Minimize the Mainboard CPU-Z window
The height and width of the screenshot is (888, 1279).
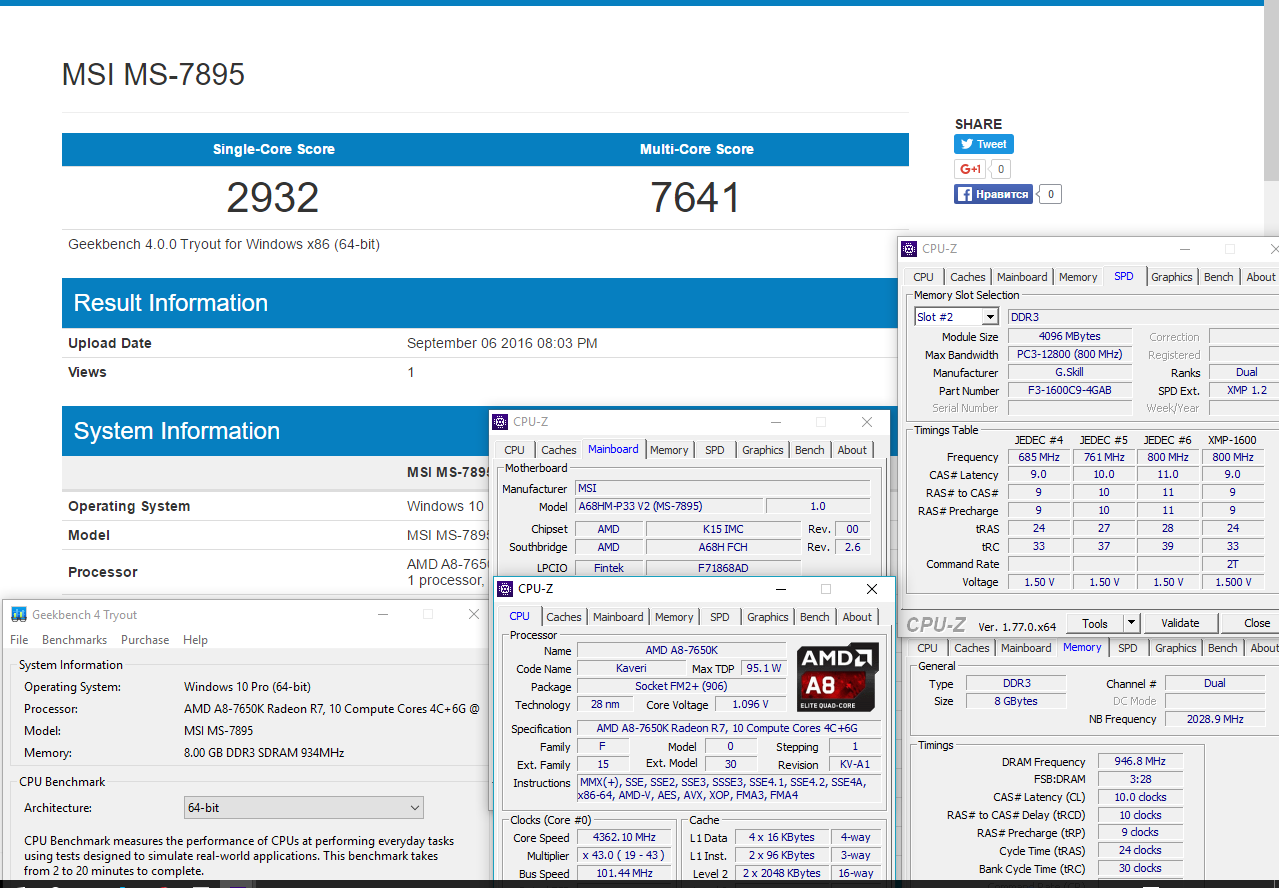[x=775, y=422]
